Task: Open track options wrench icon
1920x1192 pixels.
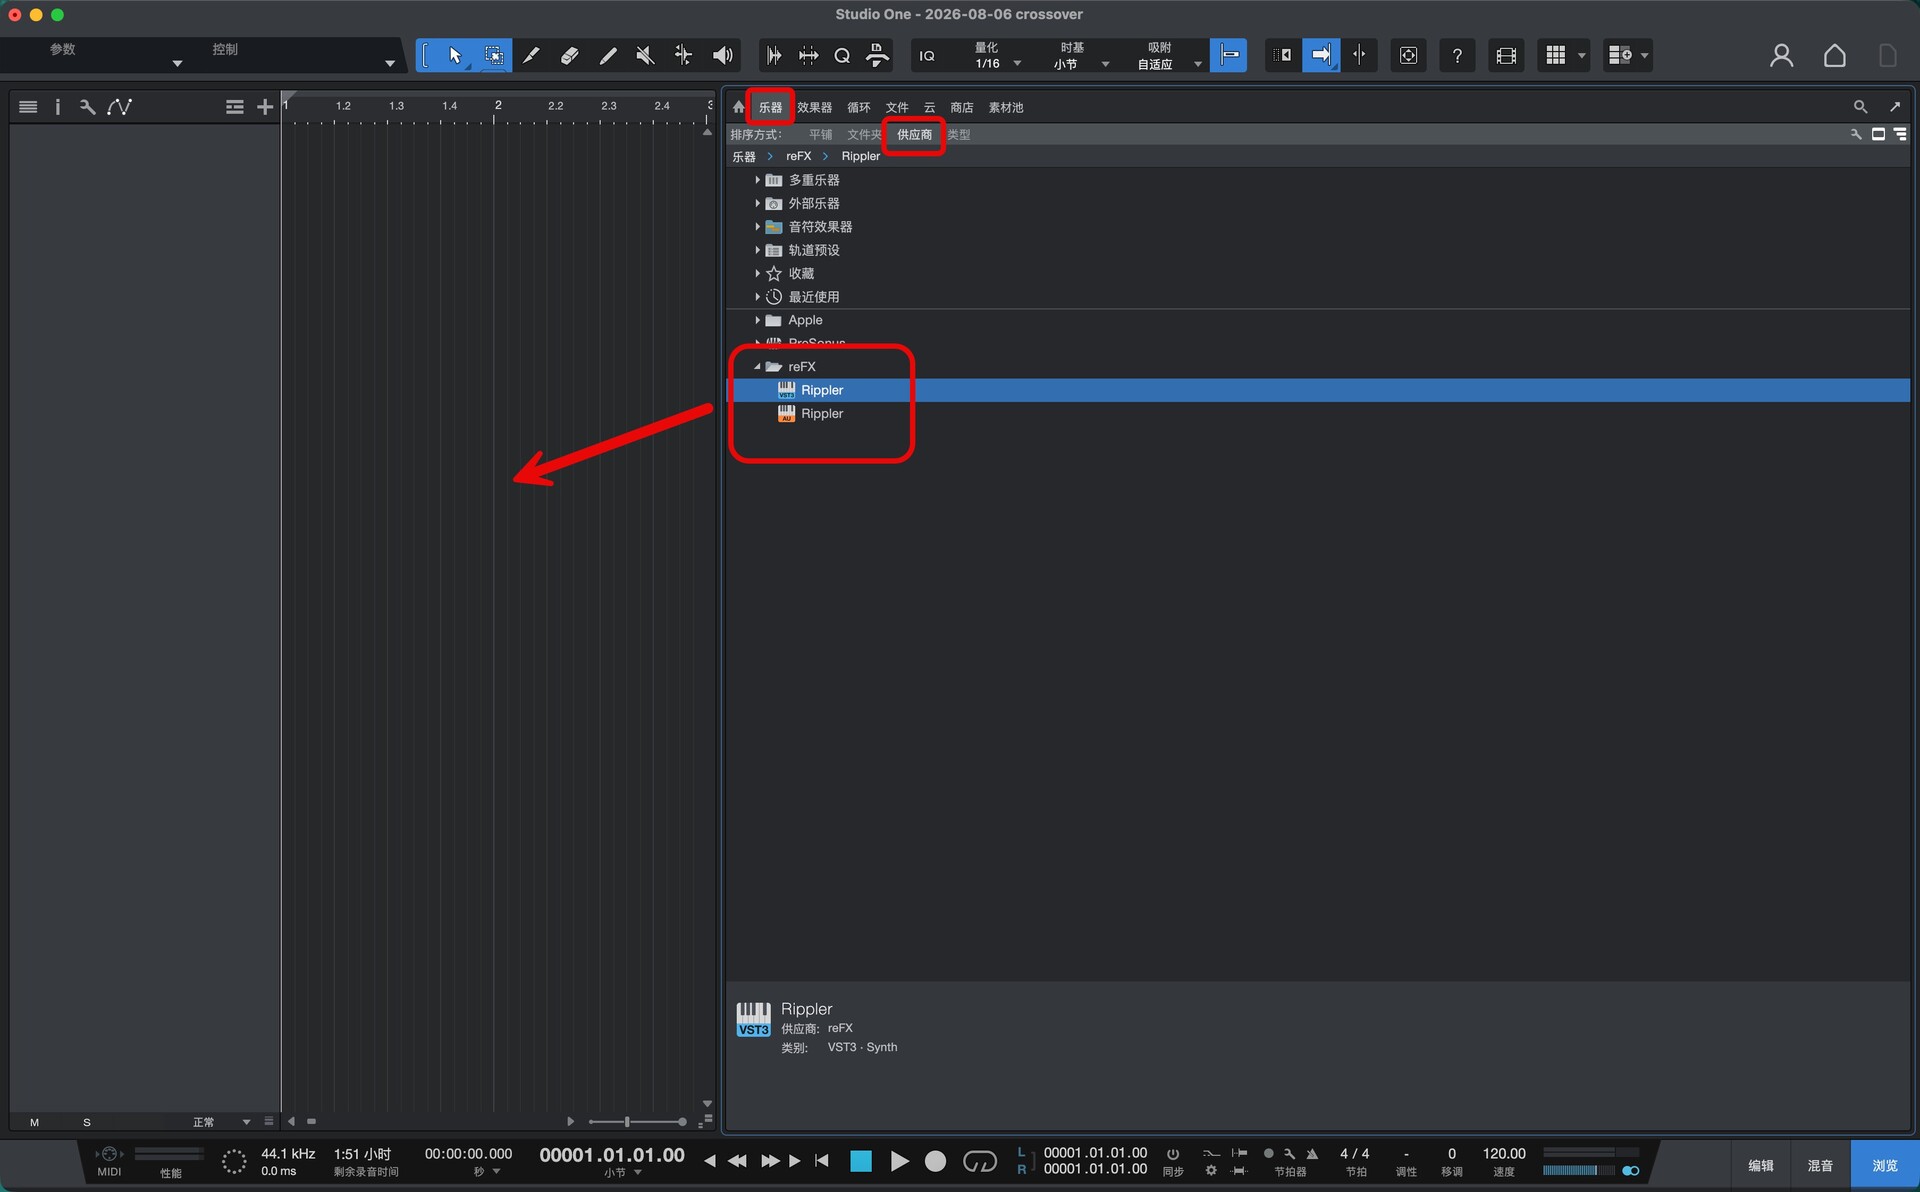Action: tap(88, 107)
